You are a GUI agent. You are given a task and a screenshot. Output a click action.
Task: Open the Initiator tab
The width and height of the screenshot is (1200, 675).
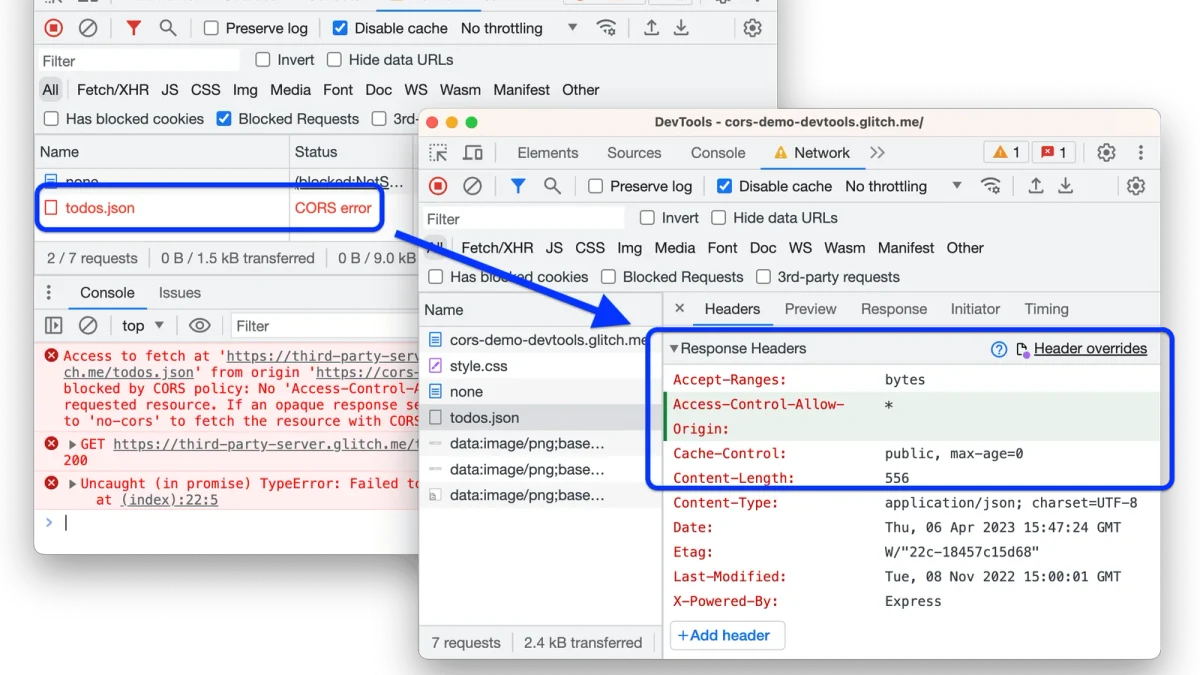tap(975, 309)
